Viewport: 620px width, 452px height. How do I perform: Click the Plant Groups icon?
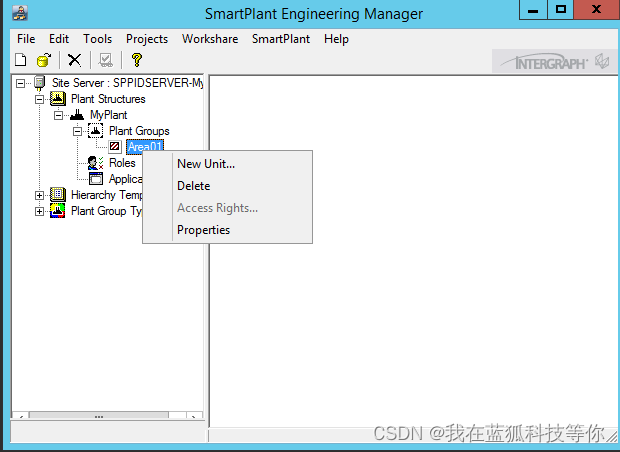[95, 130]
